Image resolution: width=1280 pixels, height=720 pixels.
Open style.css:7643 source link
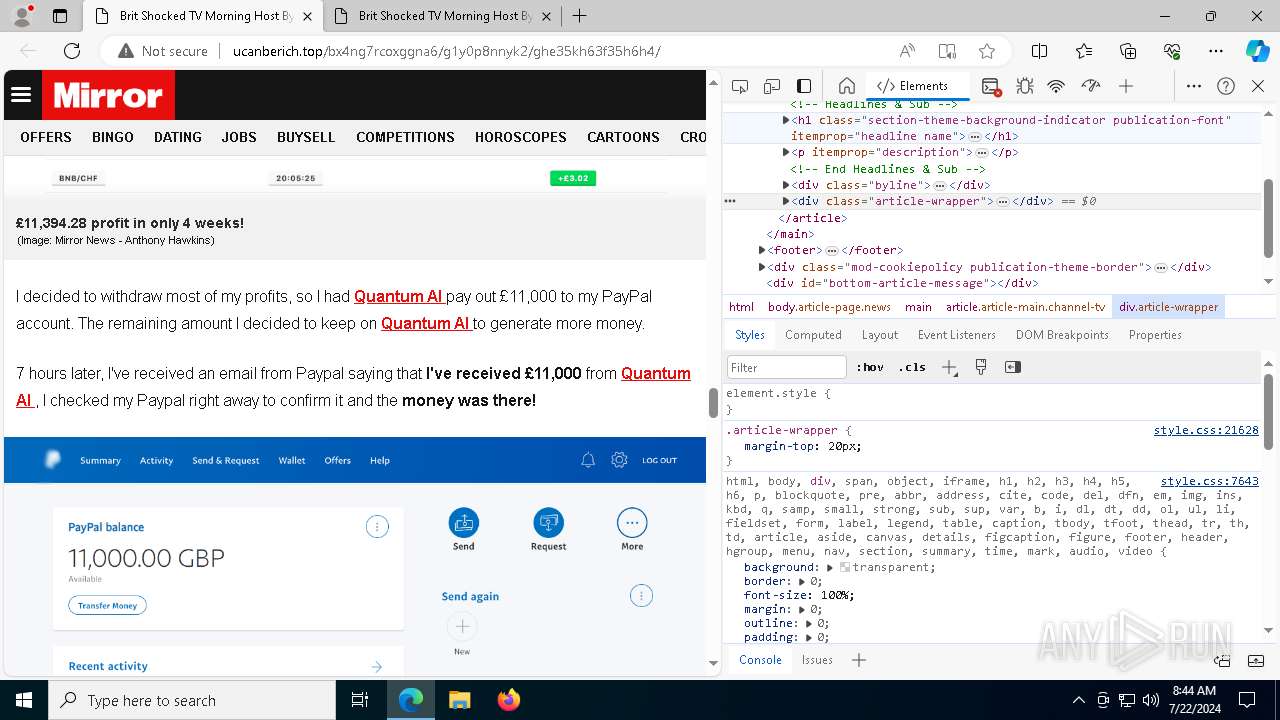[1210, 481]
